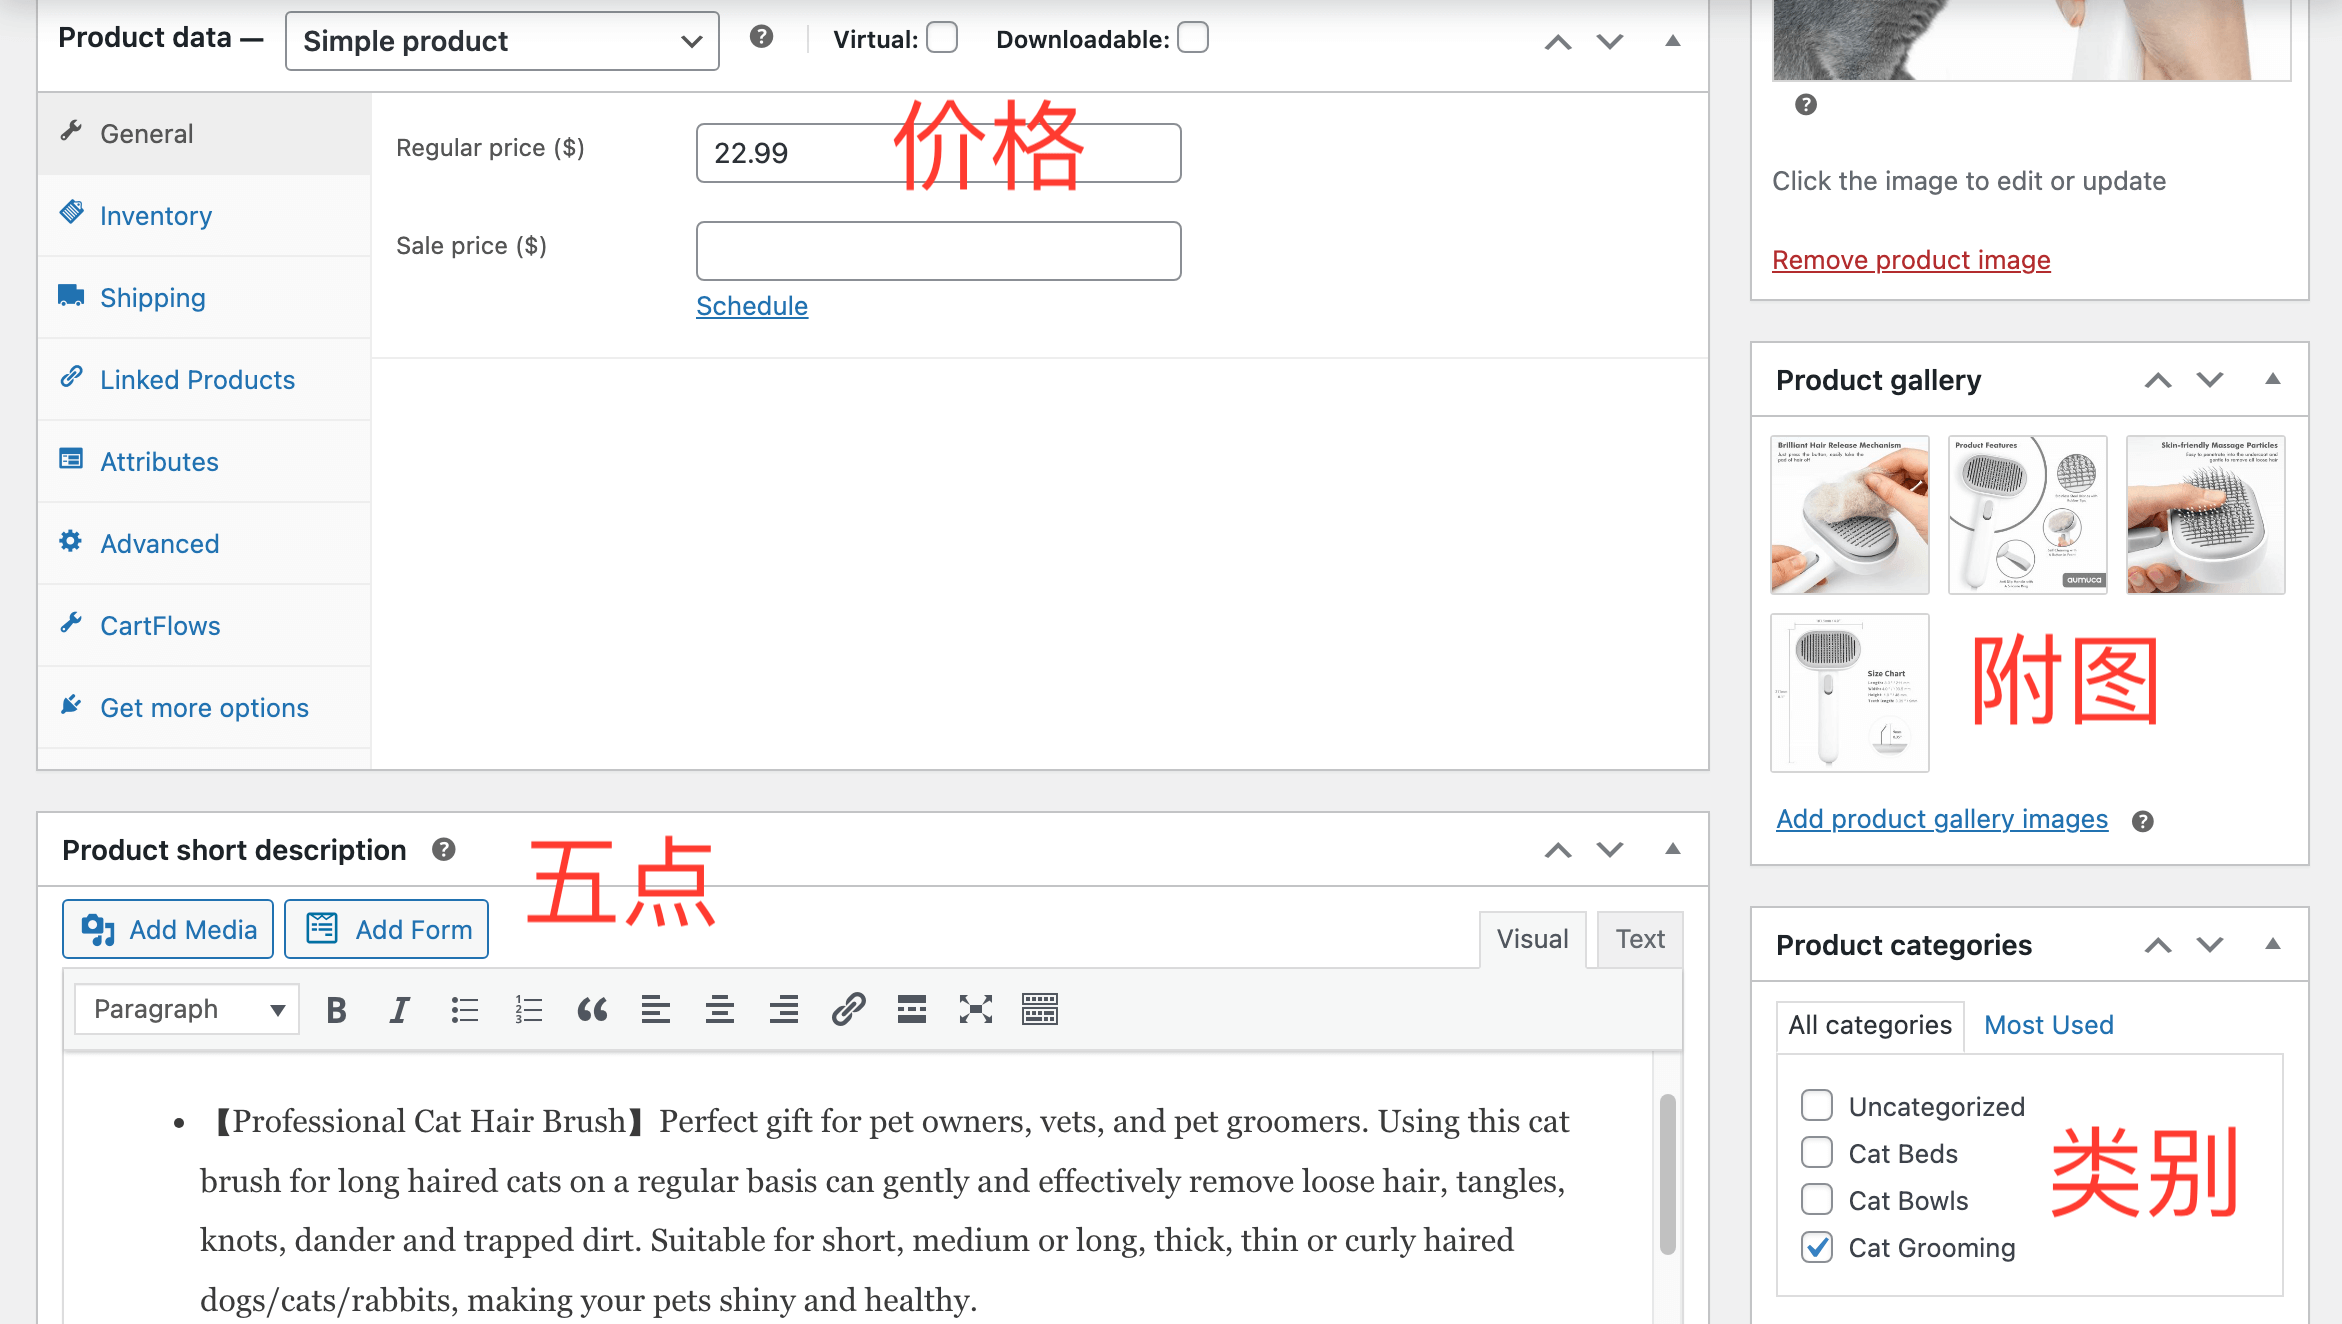This screenshot has height=1324, width=2342.
Task: Open the Inventory tab
Action: click(x=204, y=216)
